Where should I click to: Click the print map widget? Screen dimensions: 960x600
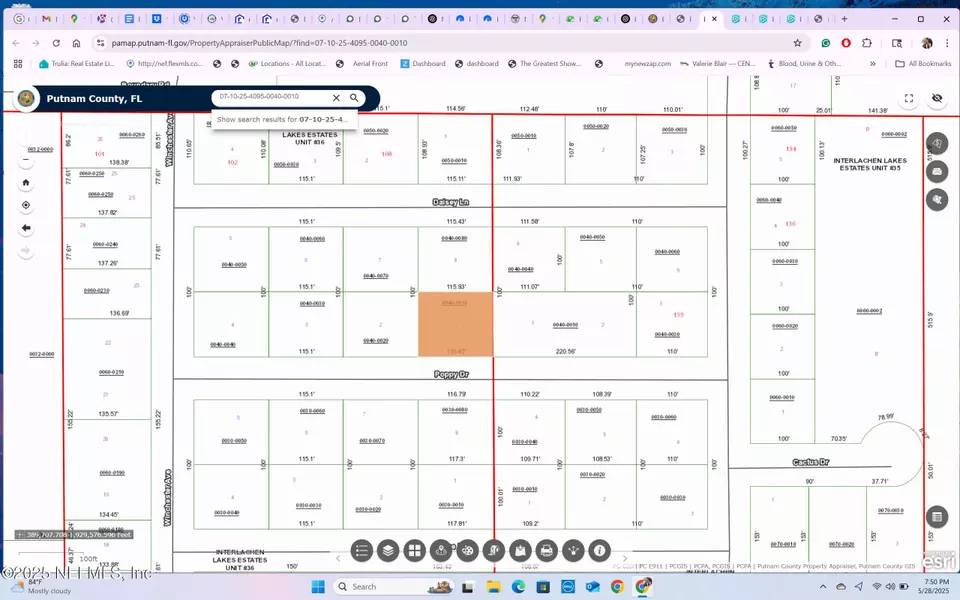click(x=546, y=550)
